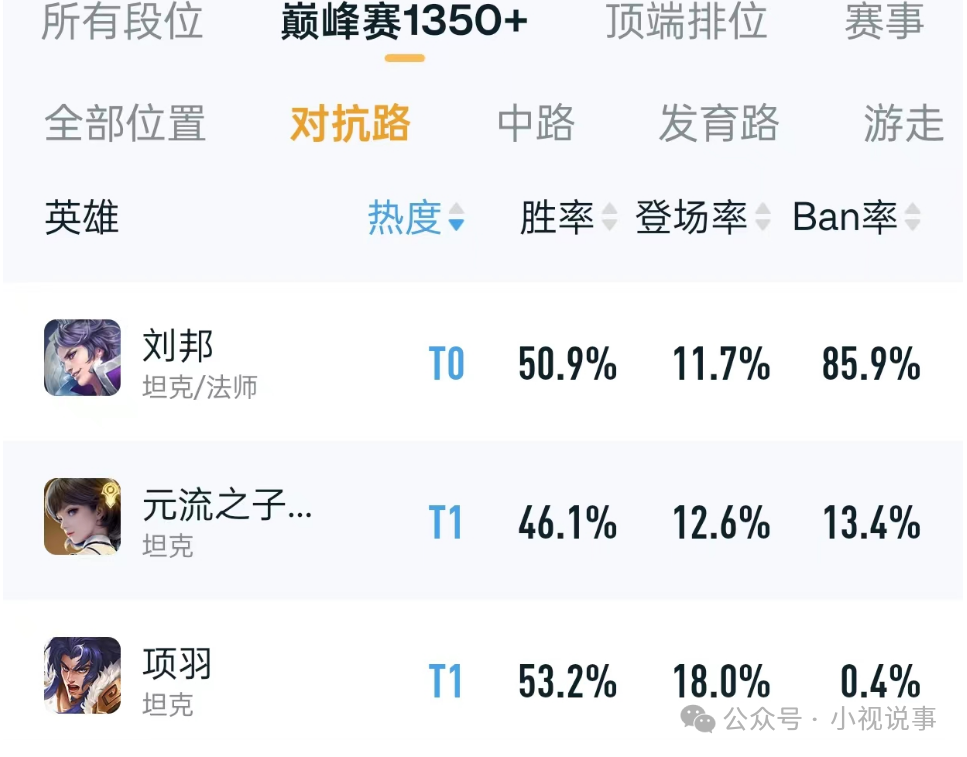The height and width of the screenshot is (757, 967).
Task: Open 刘邦 hero avatar
Action: pyautogui.click(x=83, y=357)
